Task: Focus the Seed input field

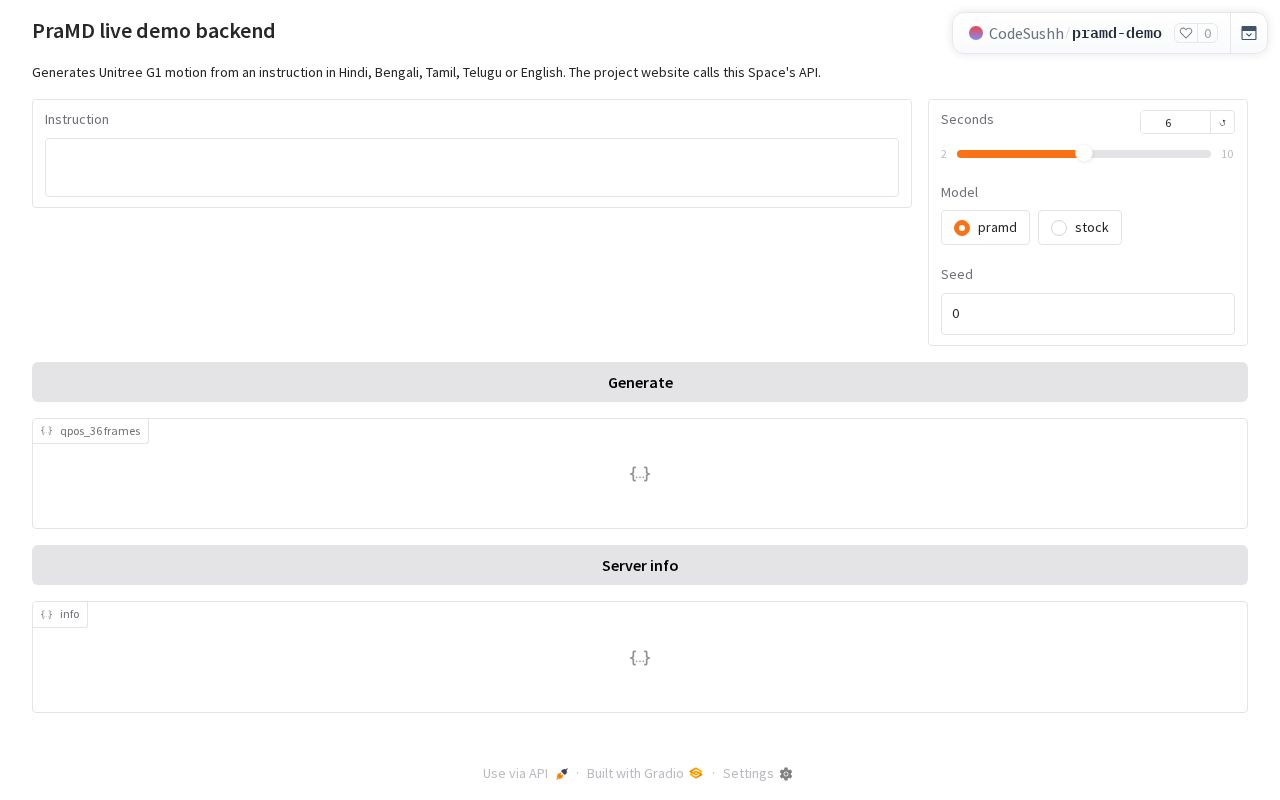Action: point(1088,314)
